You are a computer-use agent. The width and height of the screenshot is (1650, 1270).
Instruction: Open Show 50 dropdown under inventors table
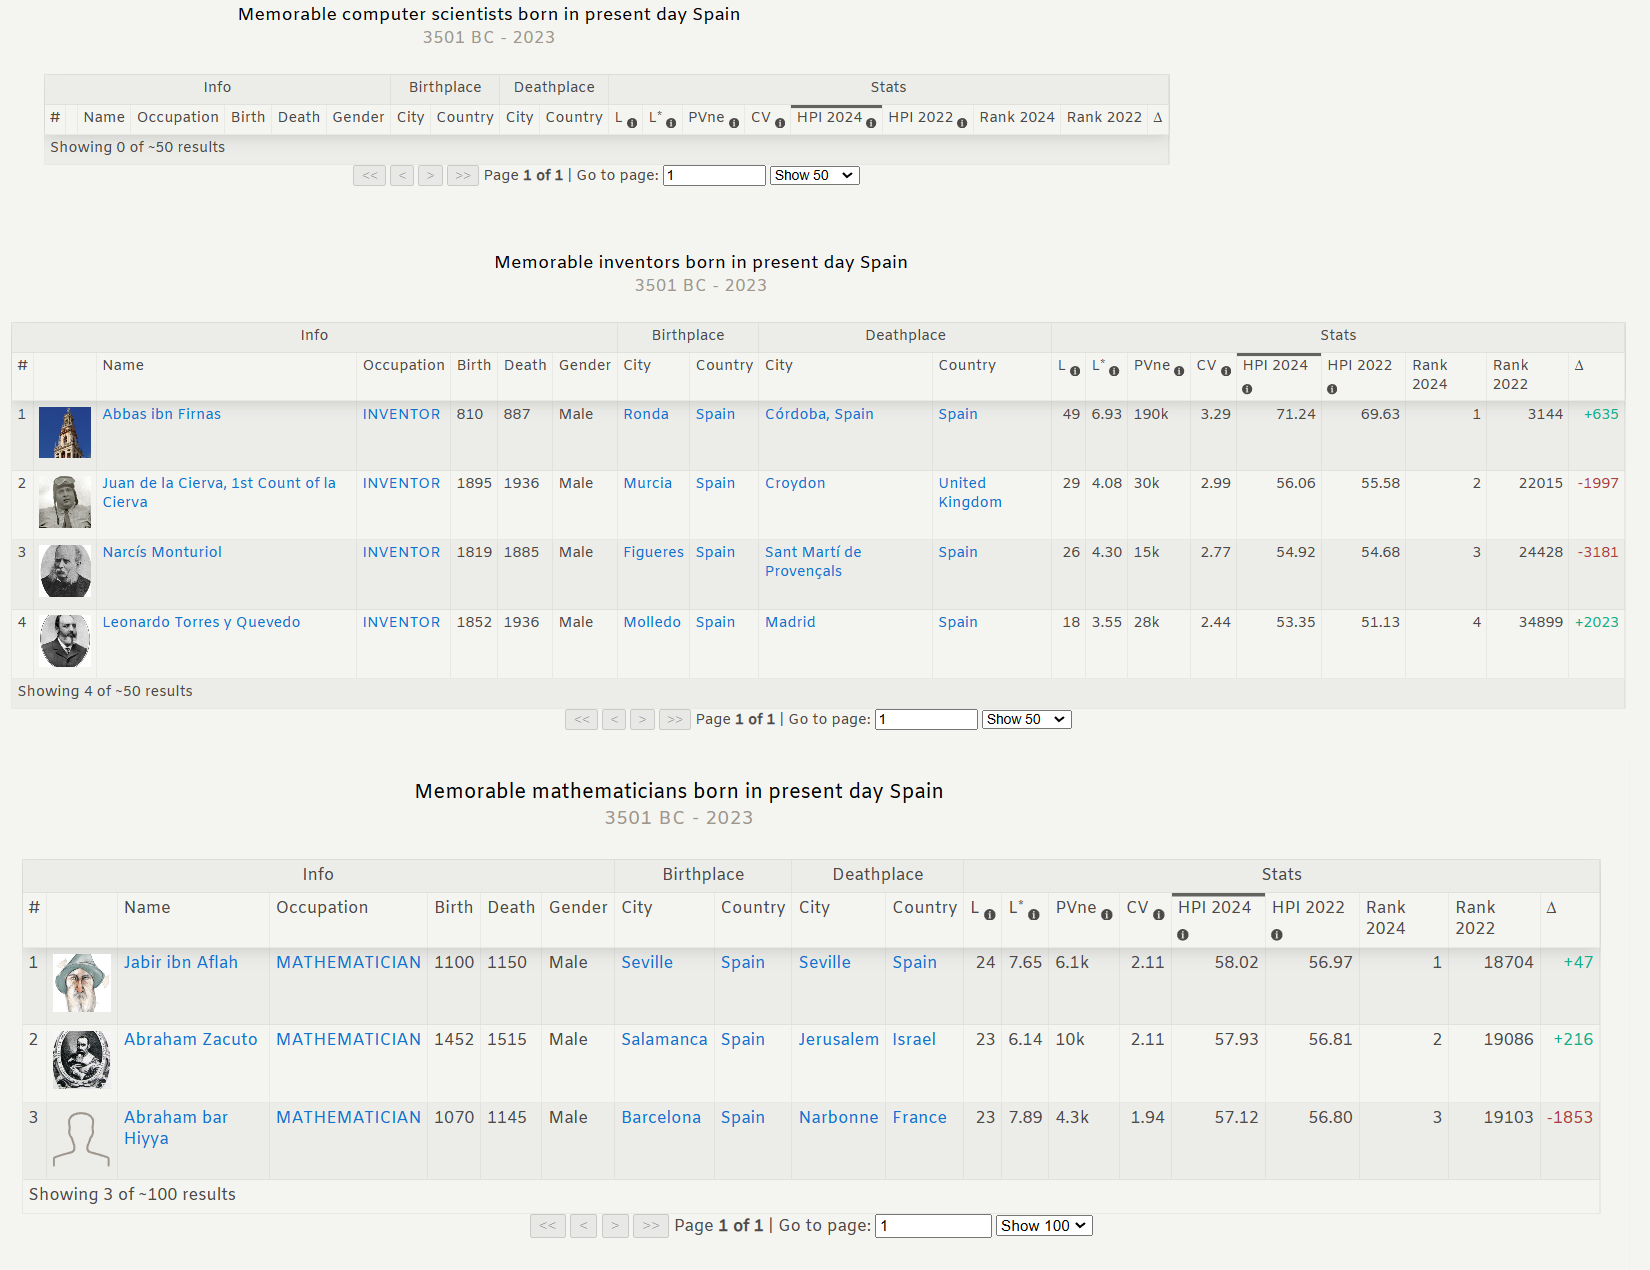(1026, 719)
